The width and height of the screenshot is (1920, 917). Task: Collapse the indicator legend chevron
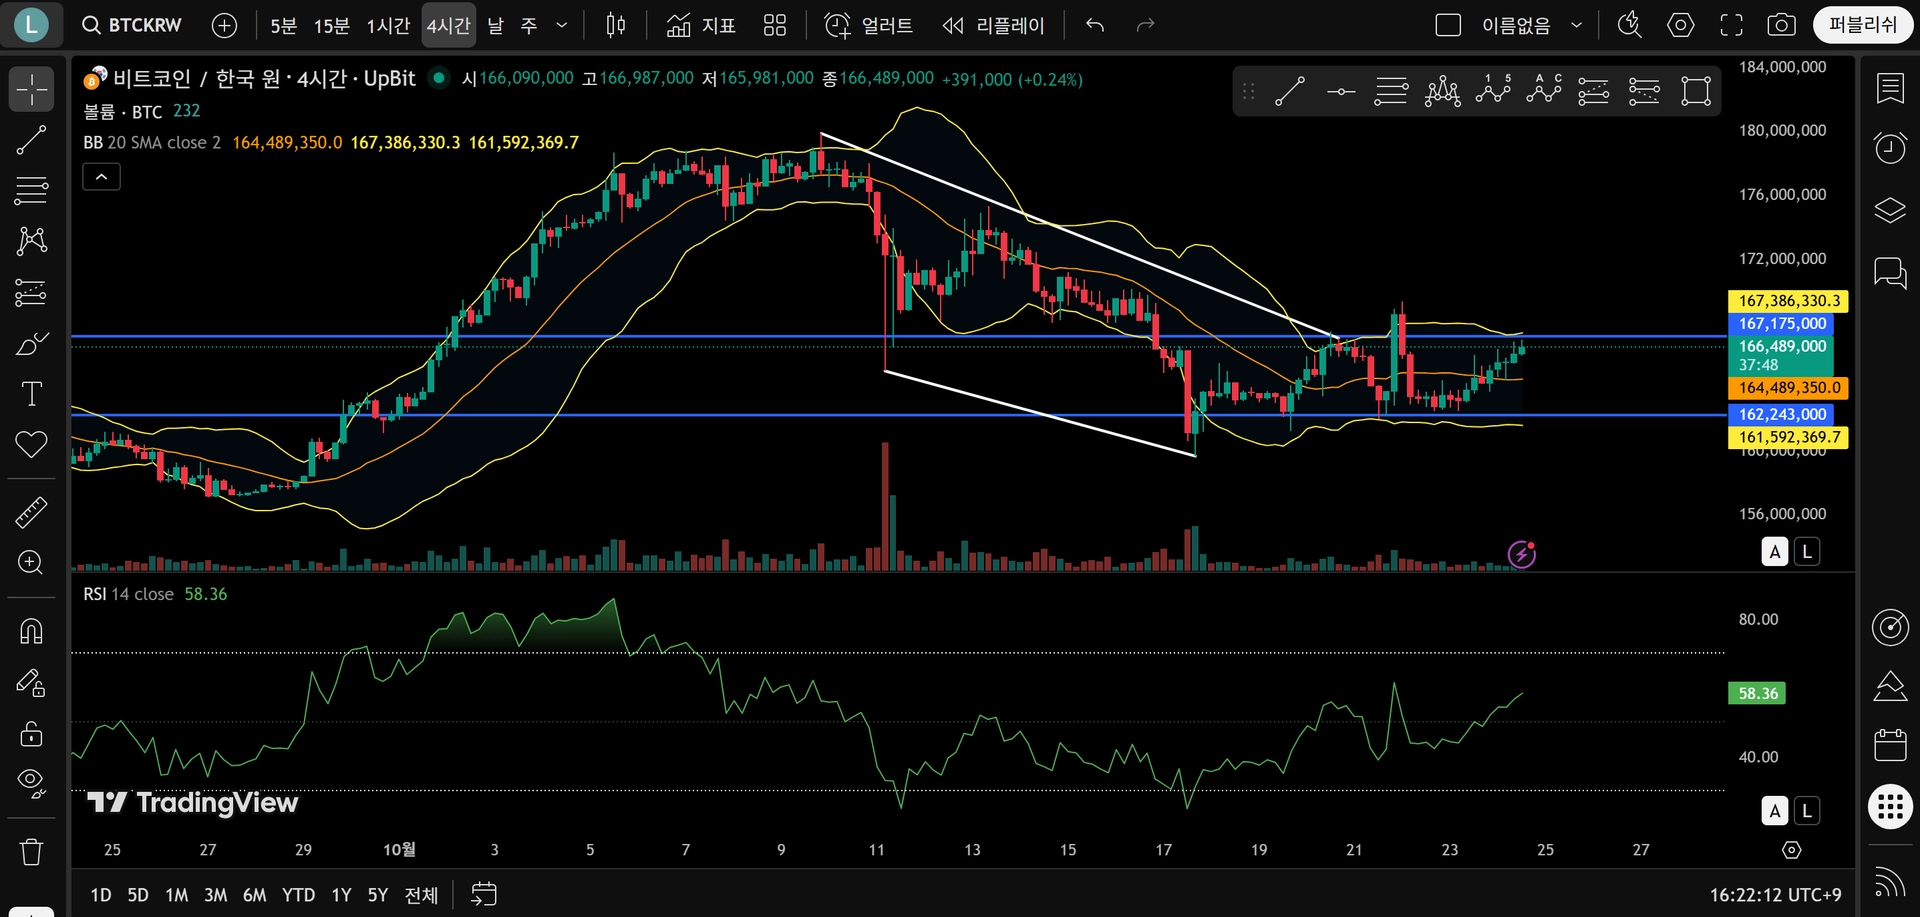[x=101, y=177]
